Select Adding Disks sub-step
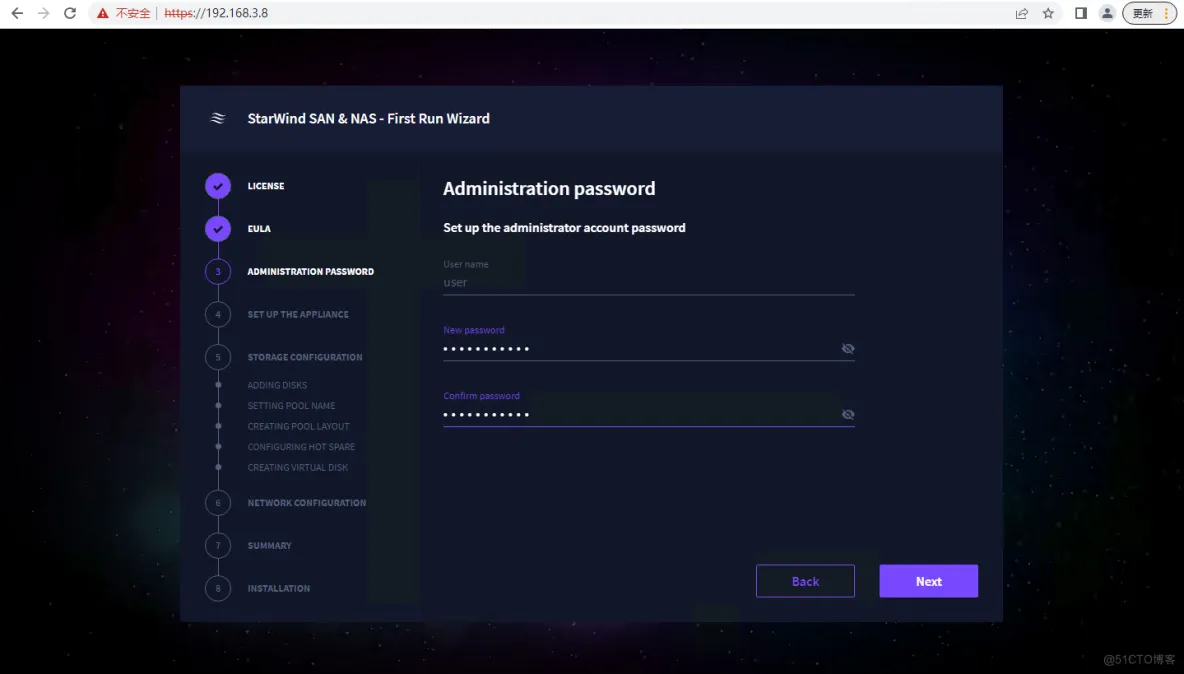 (277, 385)
